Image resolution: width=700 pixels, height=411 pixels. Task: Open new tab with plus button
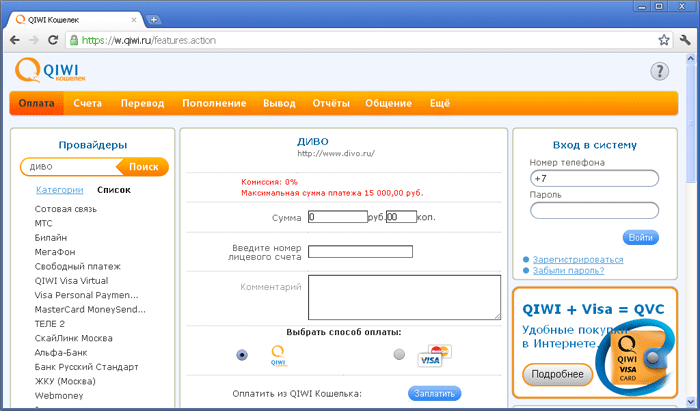coord(154,20)
